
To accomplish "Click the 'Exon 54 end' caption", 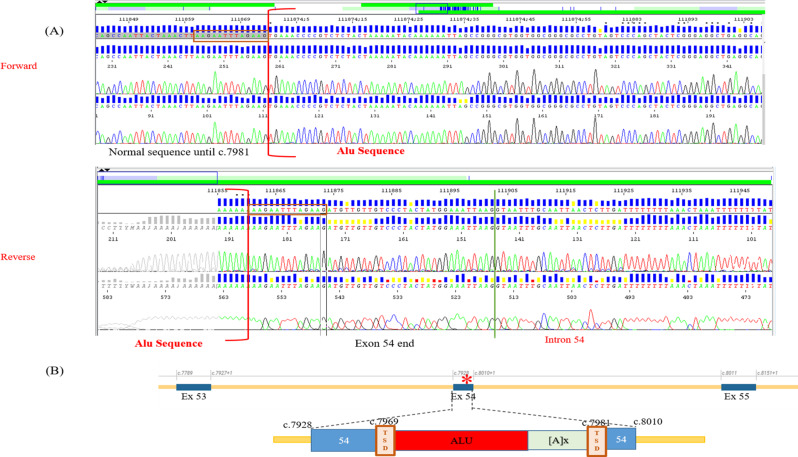I will tap(384, 344).
